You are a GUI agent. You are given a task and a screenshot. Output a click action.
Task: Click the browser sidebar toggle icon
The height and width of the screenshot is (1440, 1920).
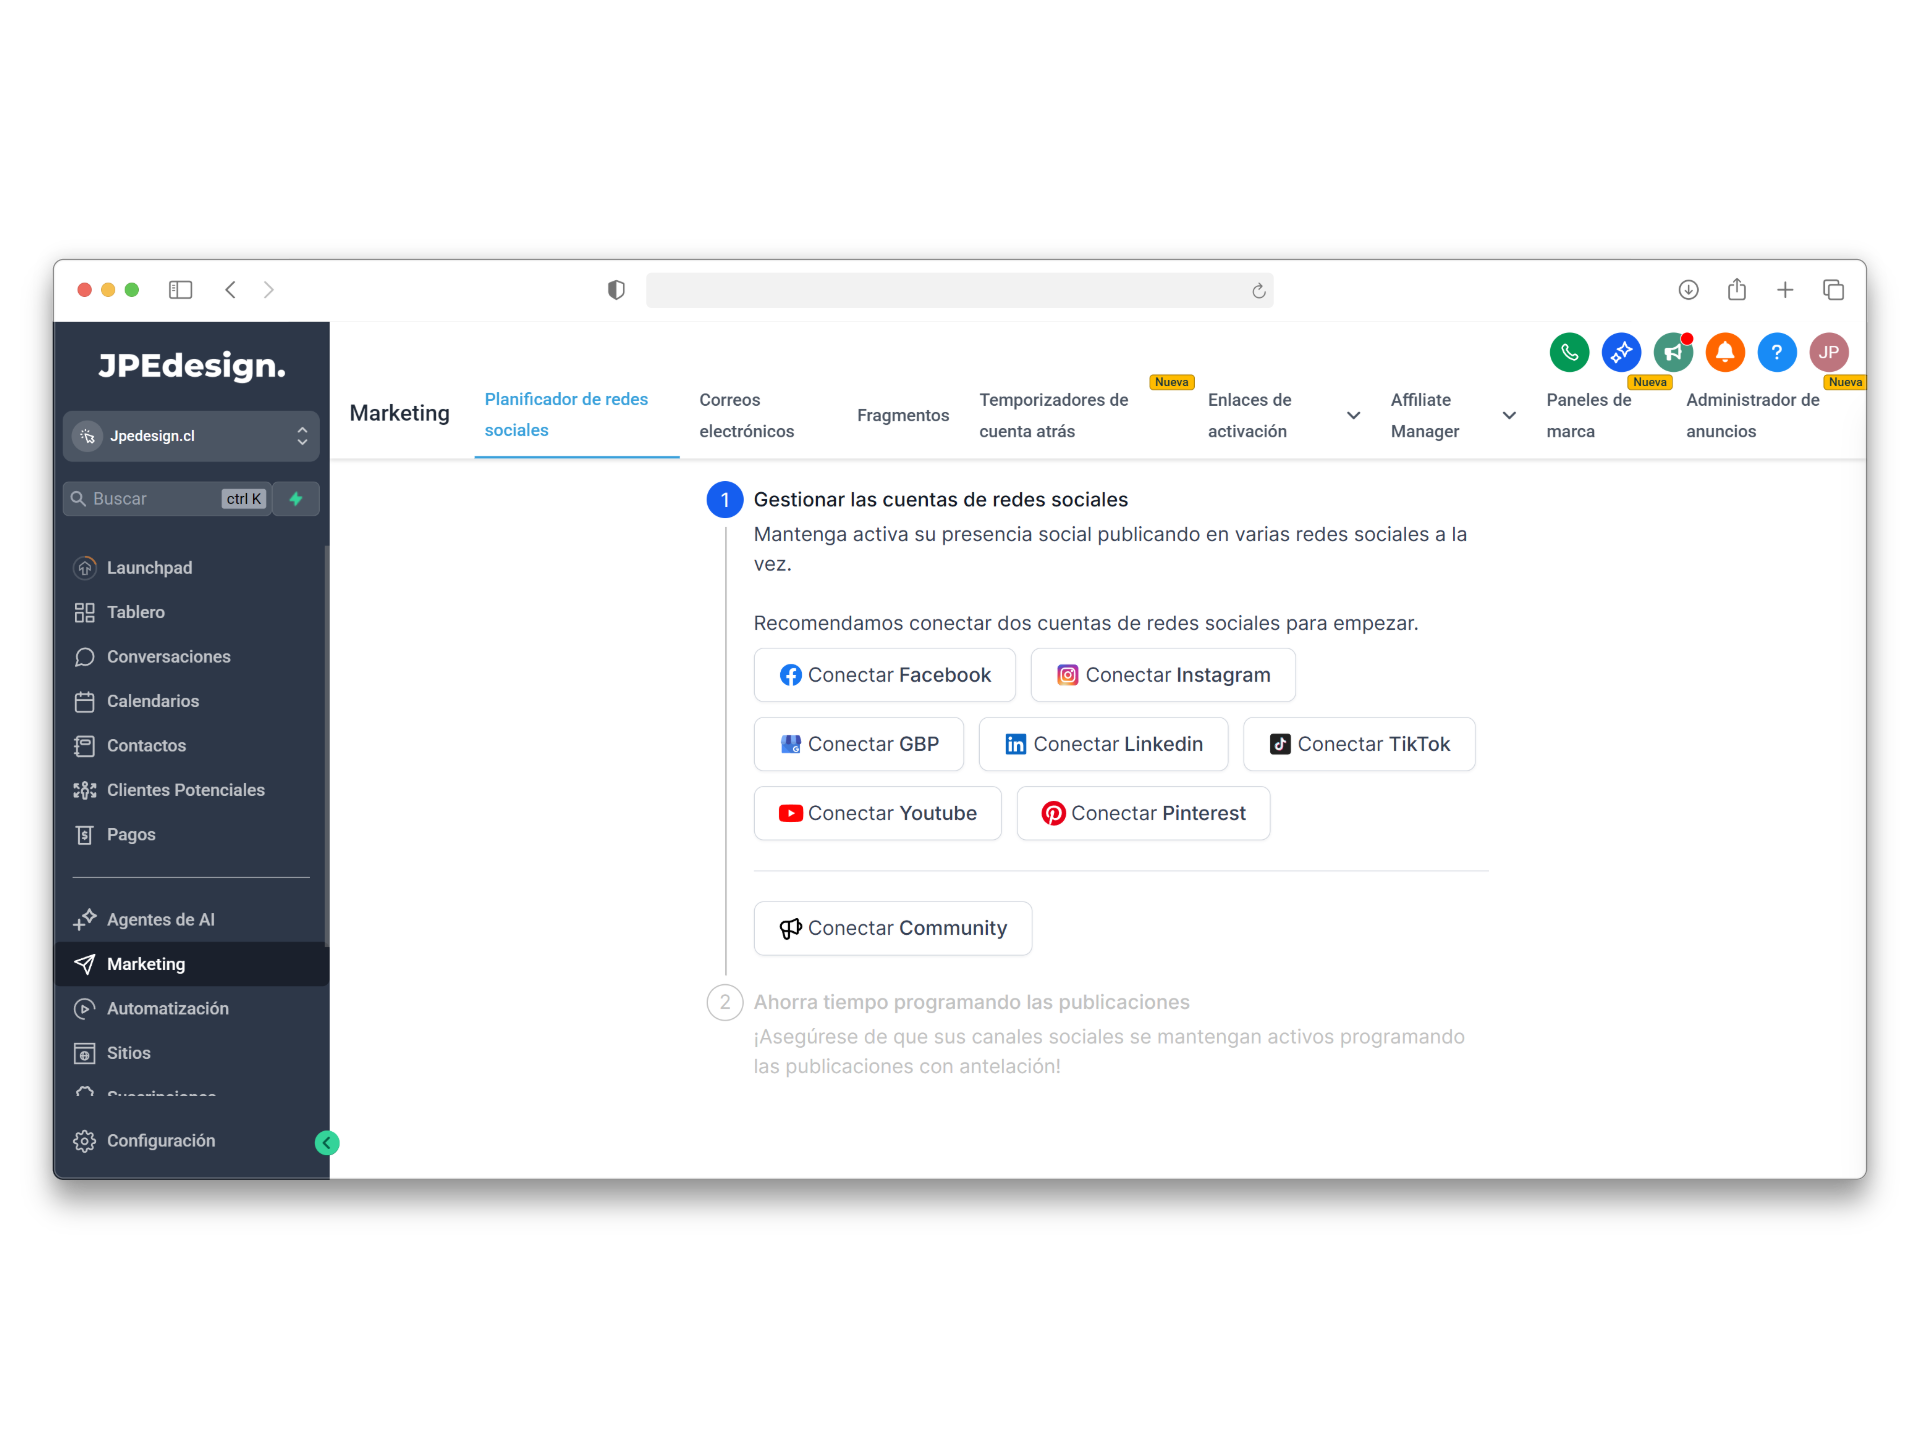180,290
